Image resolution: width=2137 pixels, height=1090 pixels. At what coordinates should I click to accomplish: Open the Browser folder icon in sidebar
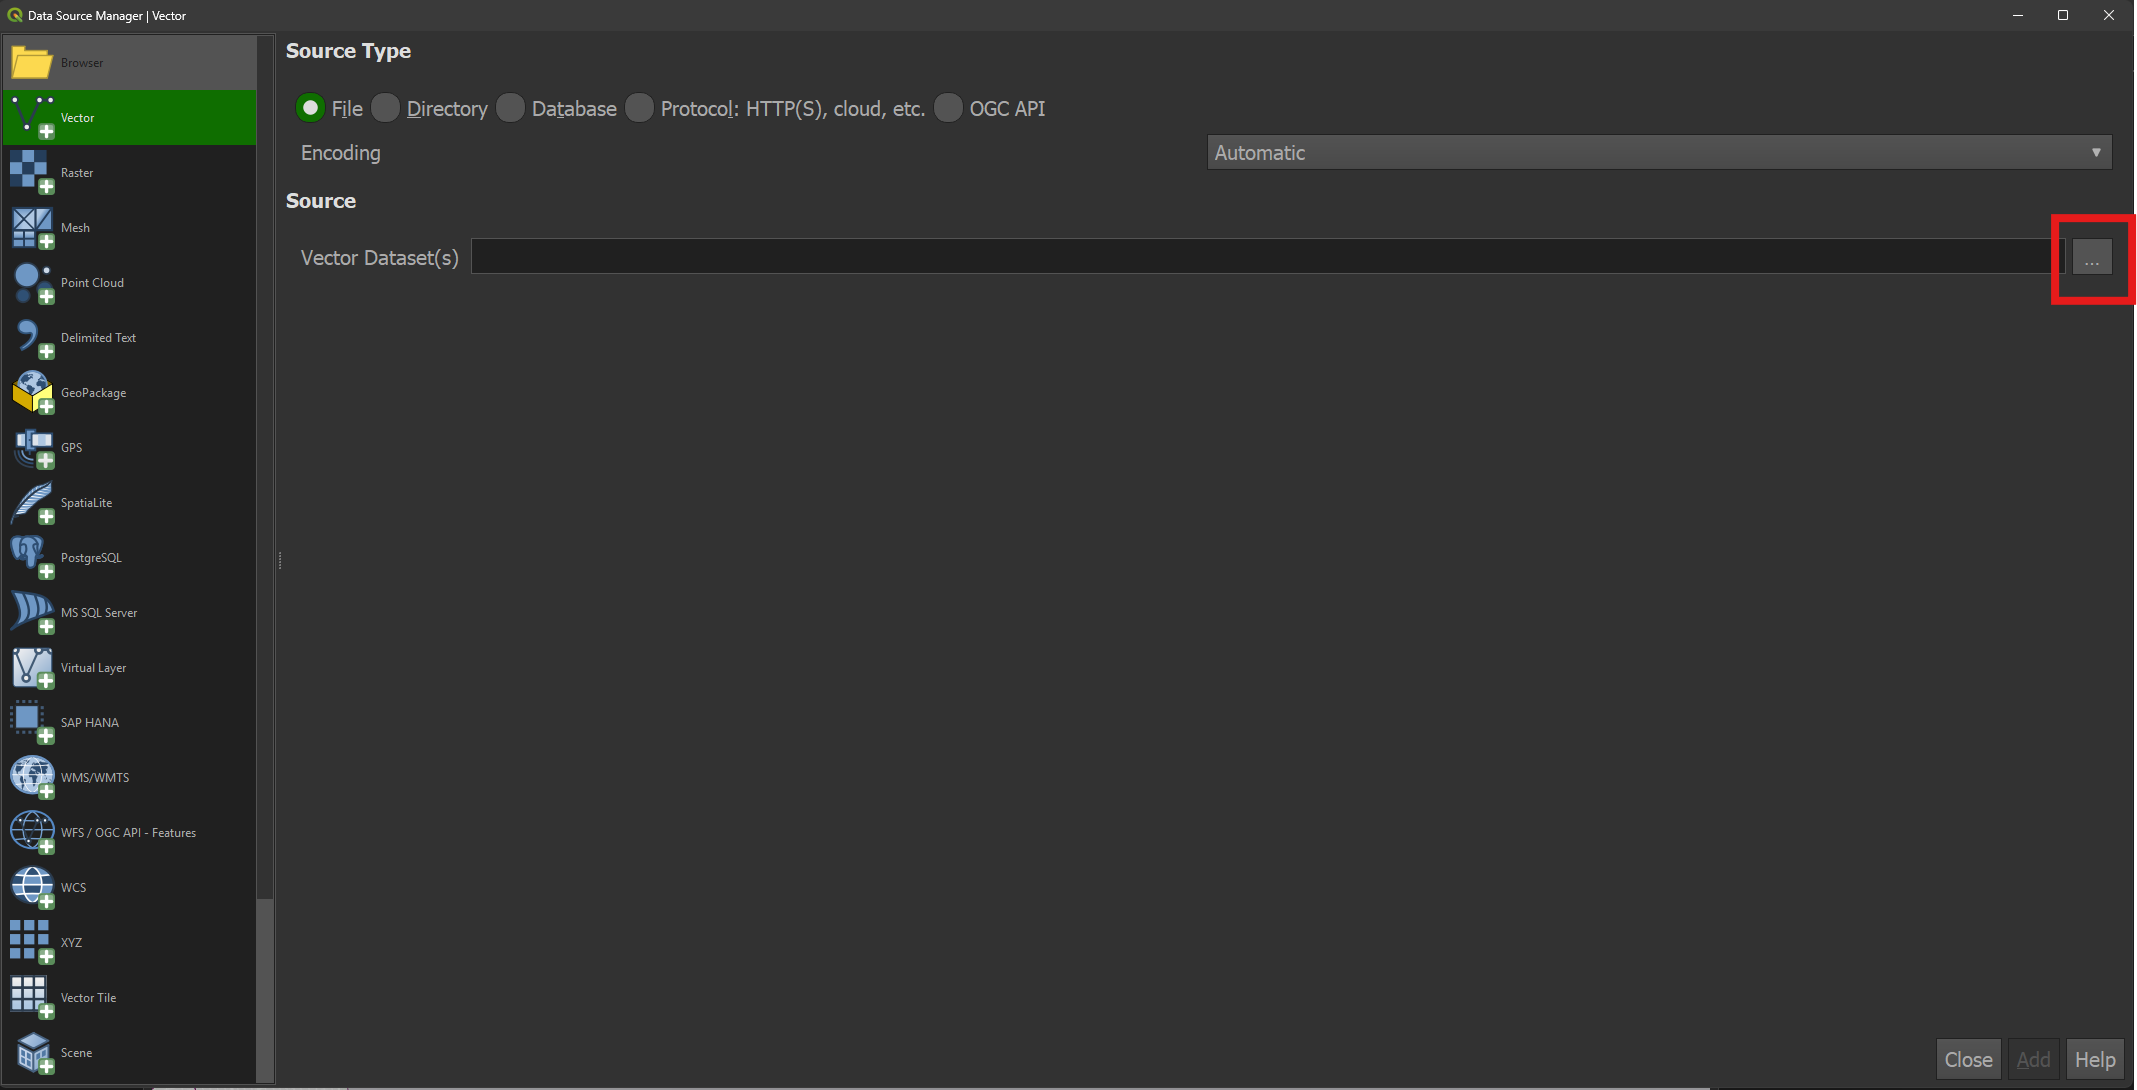[31, 63]
